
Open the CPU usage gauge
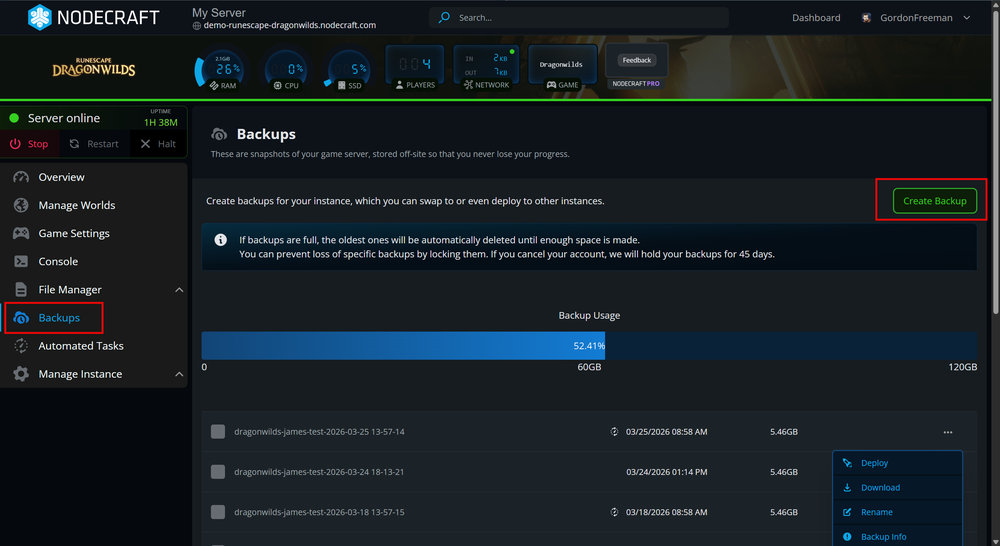pos(286,70)
